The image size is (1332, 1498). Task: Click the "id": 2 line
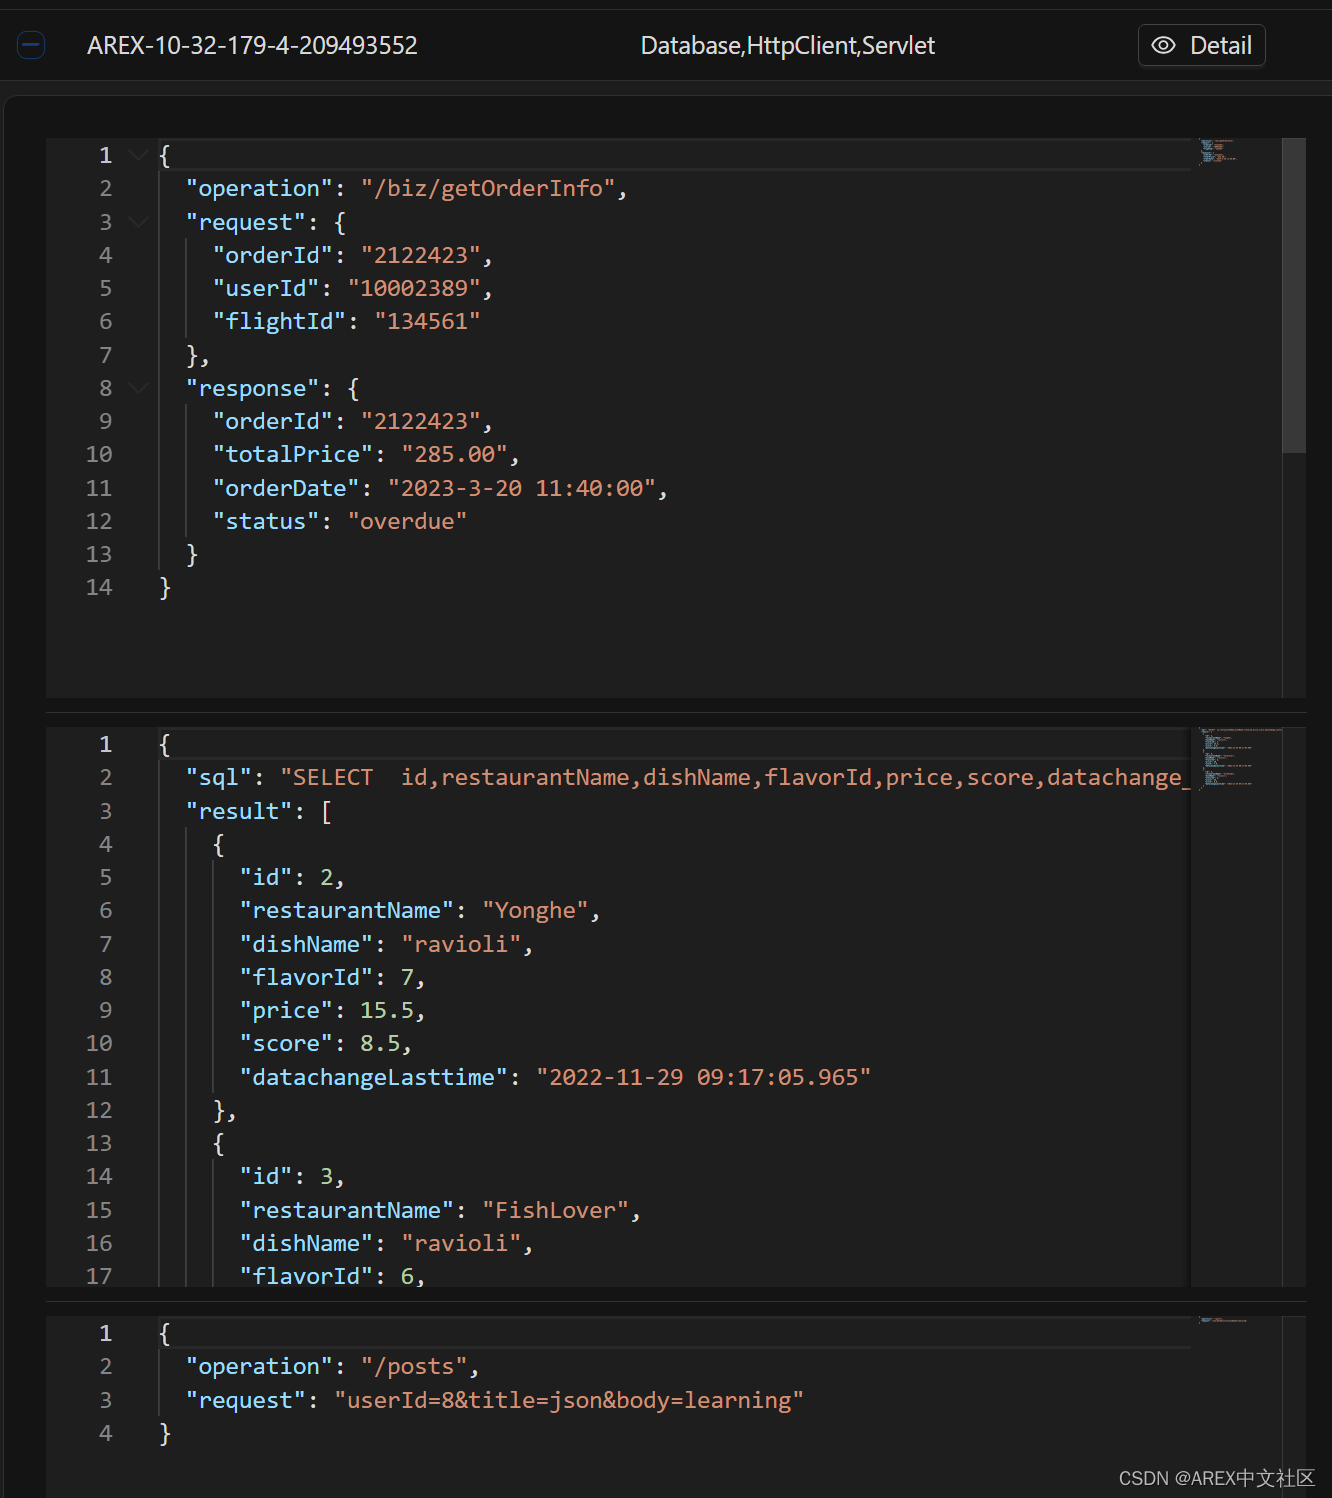tap(292, 877)
